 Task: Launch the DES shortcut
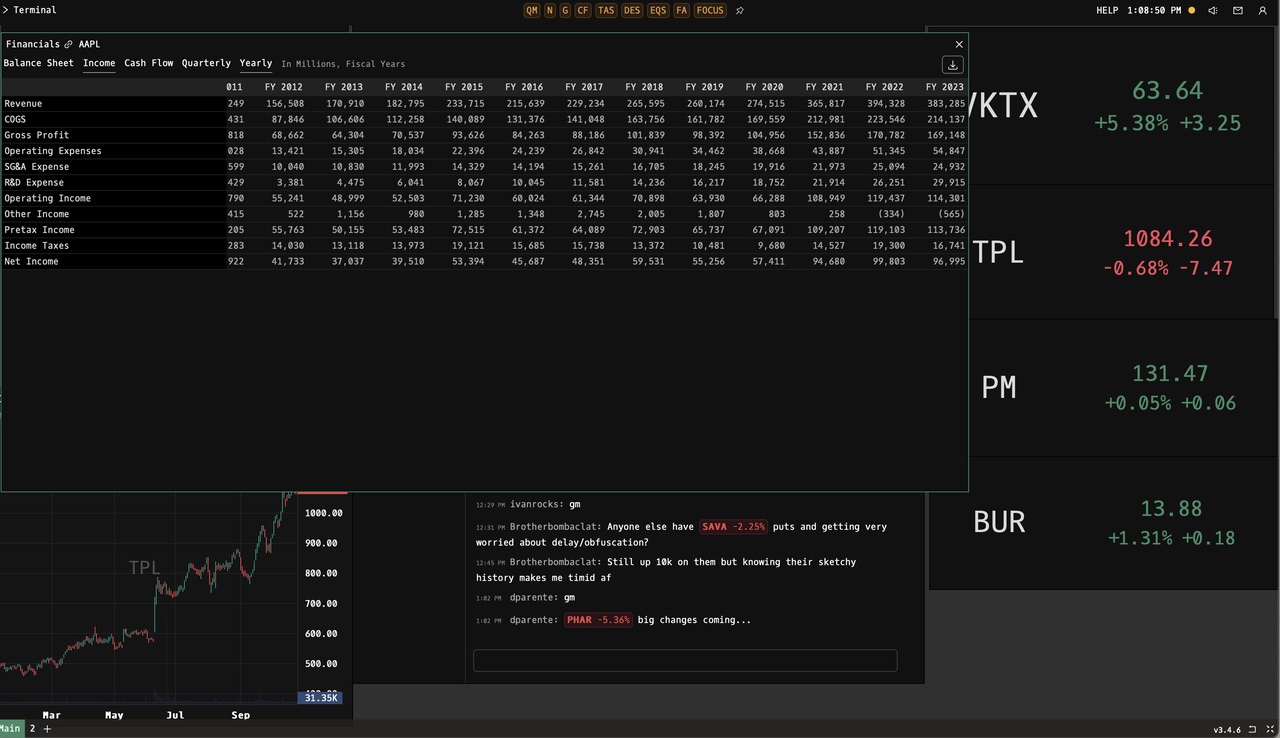click(632, 10)
